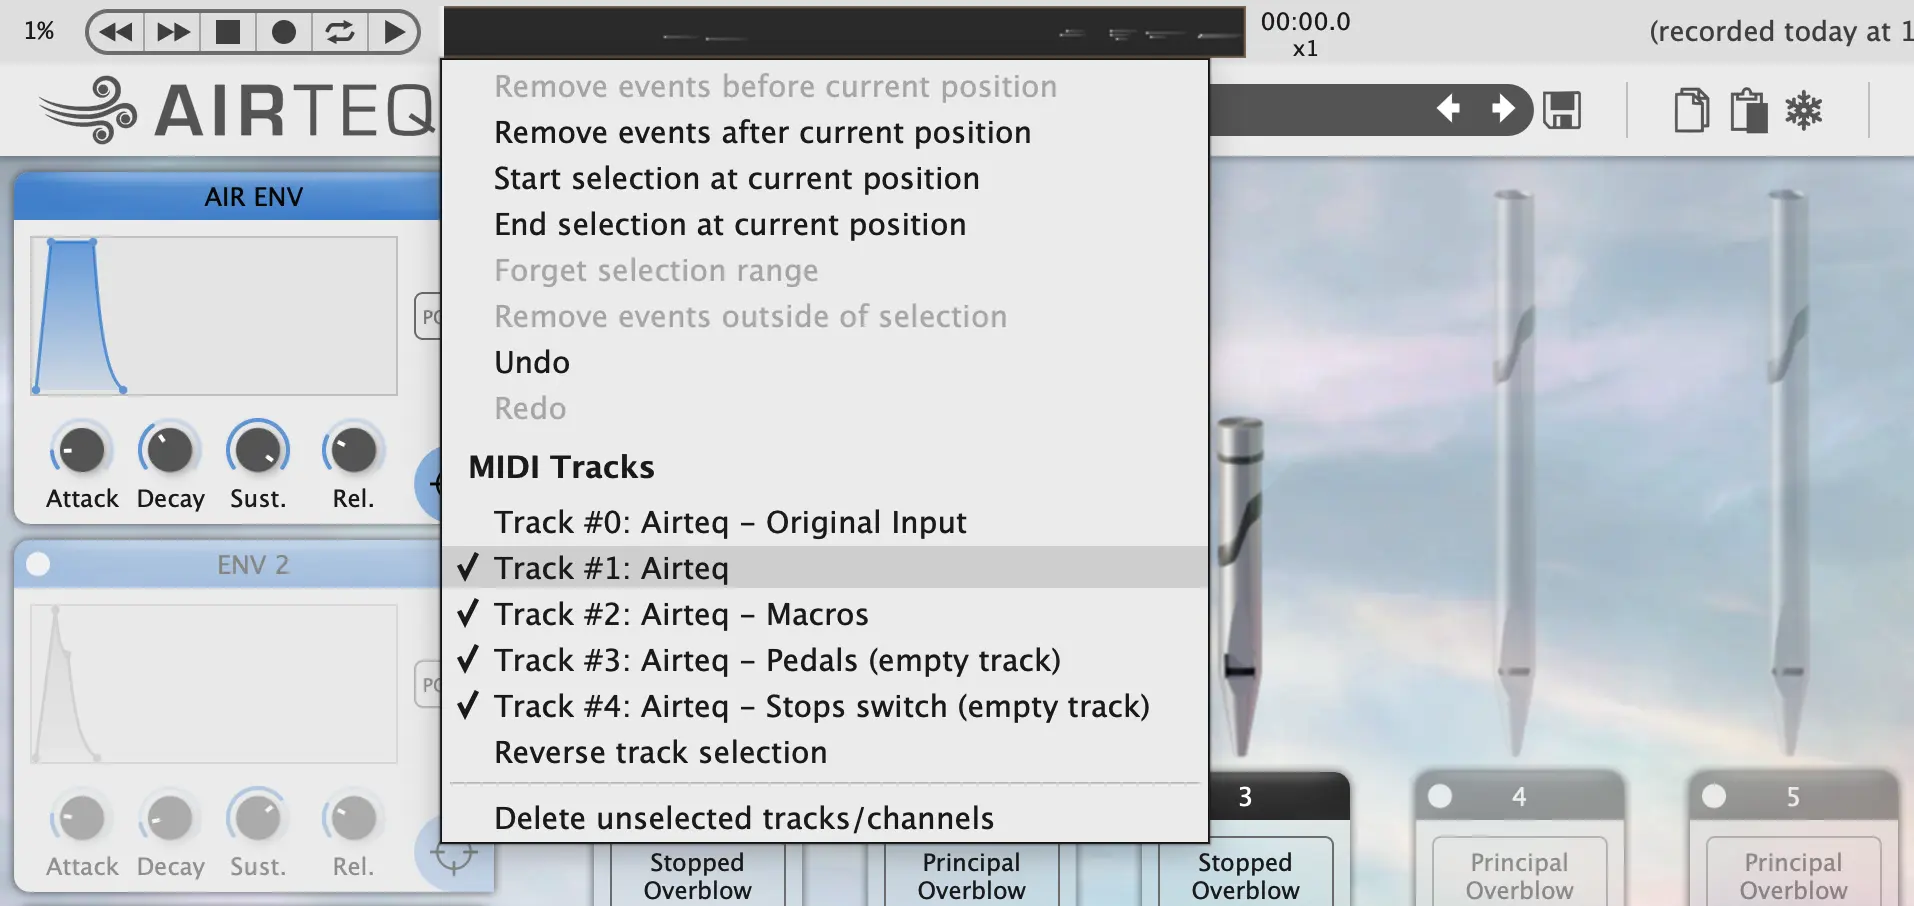Choose Delete unselected tracks/channels
Image resolution: width=1914 pixels, height=906 pixels.
click(825, 818)
